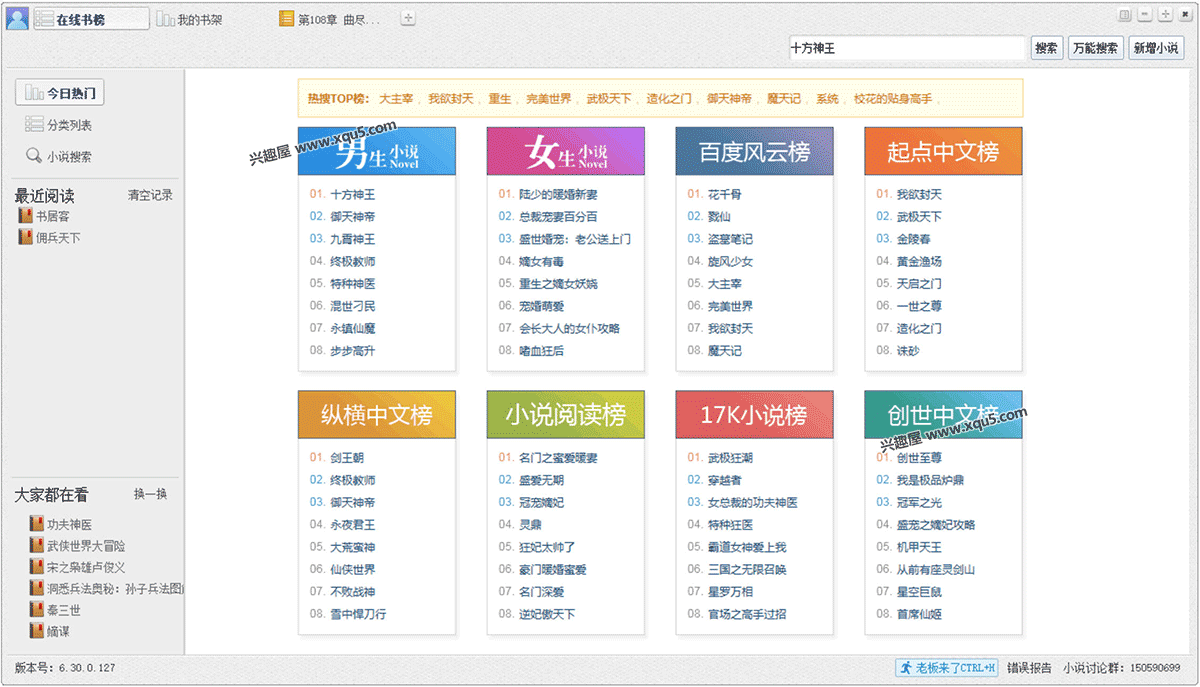1200x687 pixels.
Task: Open 剑王朝 in the 纵横中文榜 list
Action: [346, 458]
